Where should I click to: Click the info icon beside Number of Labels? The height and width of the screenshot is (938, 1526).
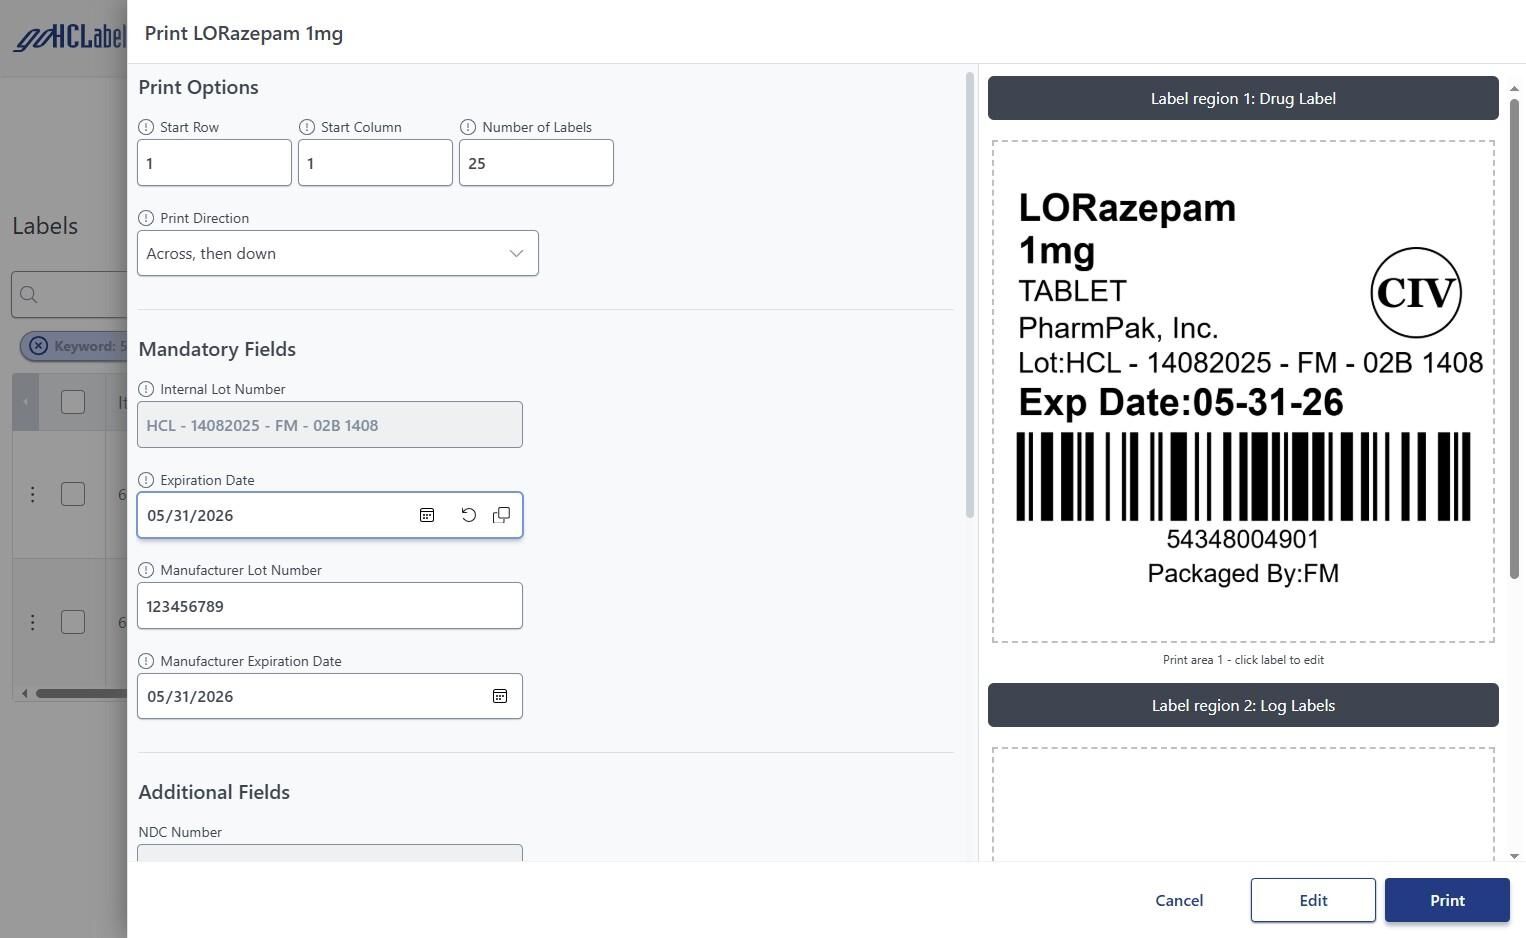pos(468,127)
